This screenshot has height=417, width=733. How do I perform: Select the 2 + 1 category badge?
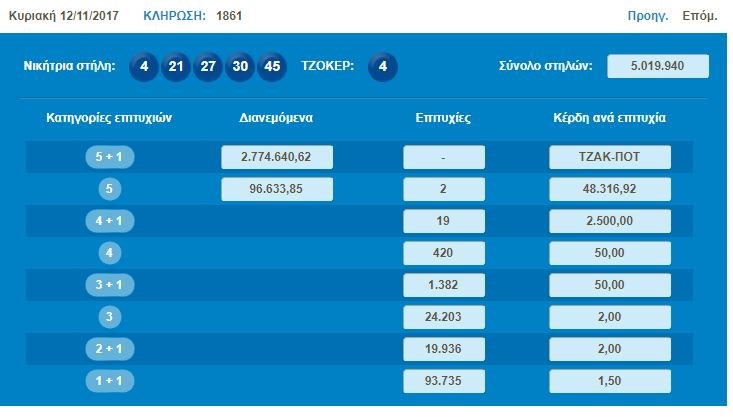[x=111, y=349]
